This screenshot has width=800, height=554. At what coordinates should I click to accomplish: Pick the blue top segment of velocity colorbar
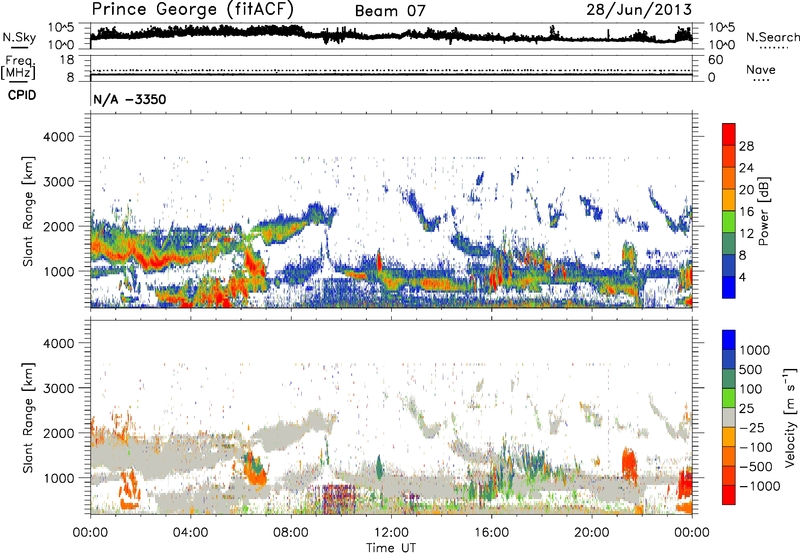(729, 340)
